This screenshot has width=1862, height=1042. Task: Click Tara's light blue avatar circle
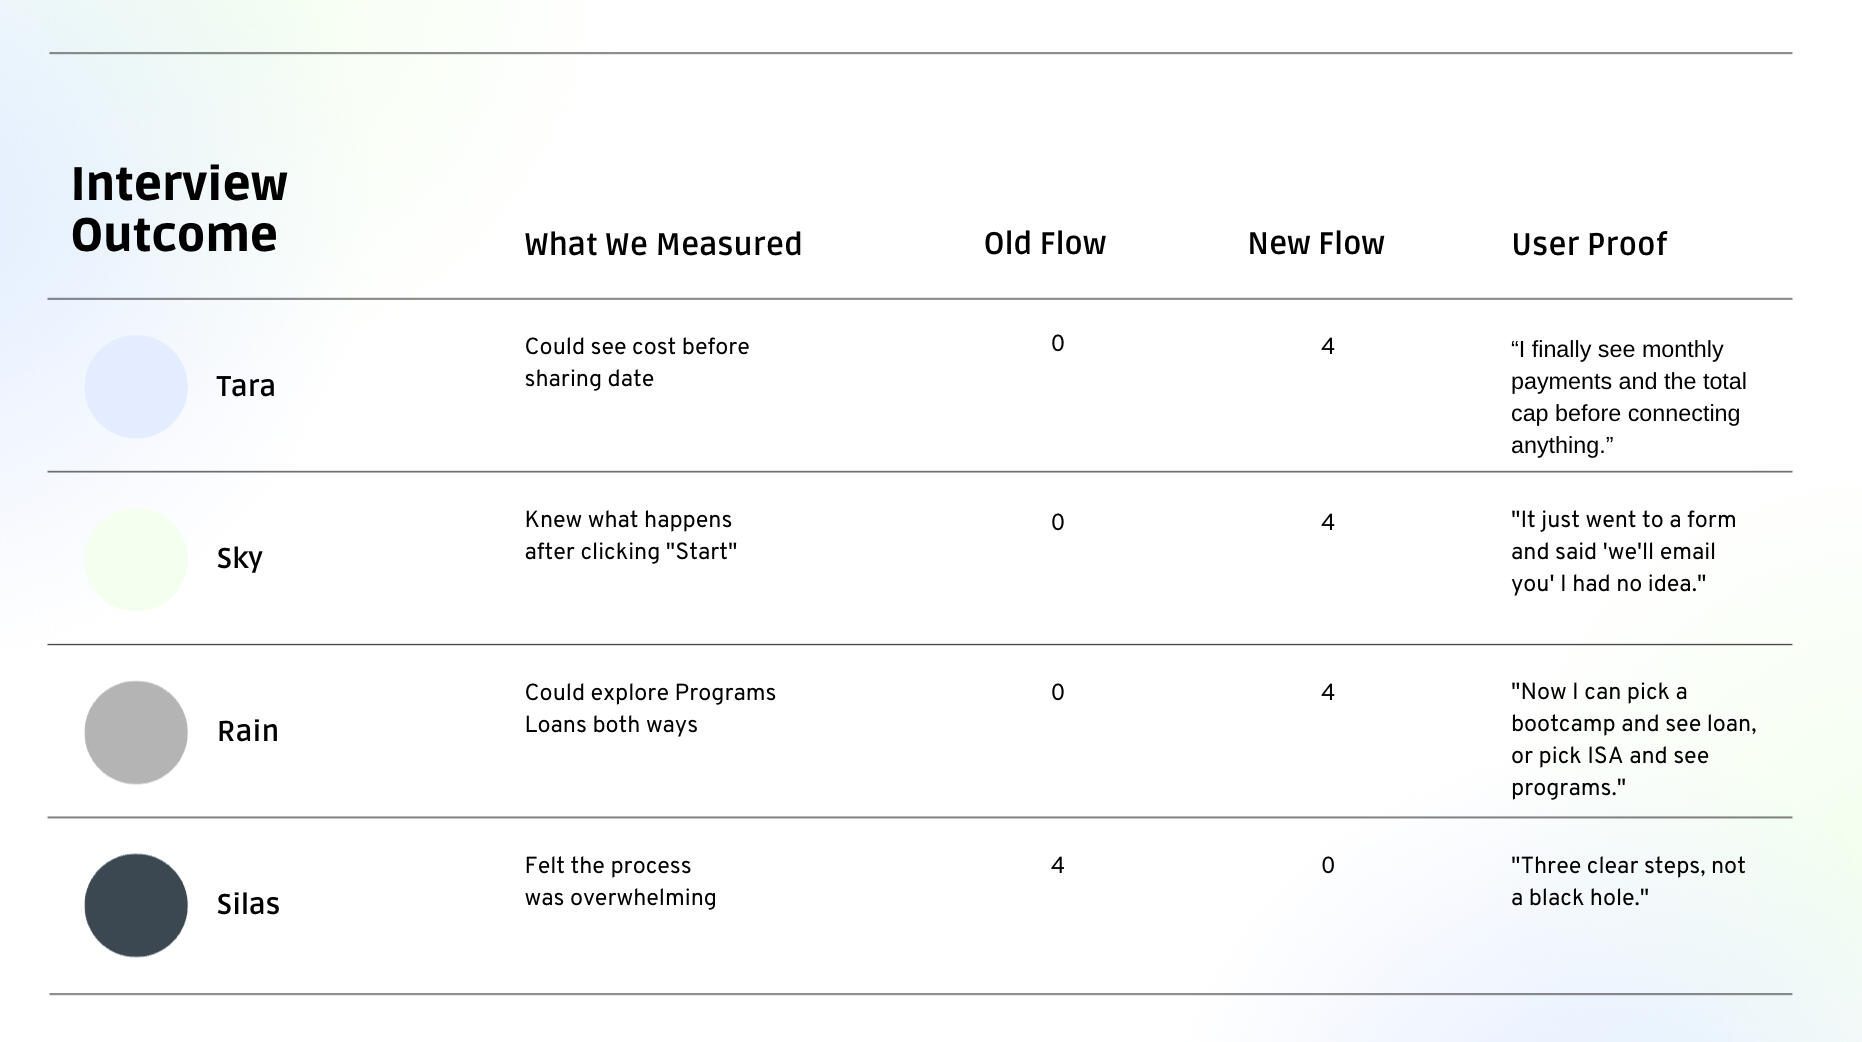click(x=136, y=387)
